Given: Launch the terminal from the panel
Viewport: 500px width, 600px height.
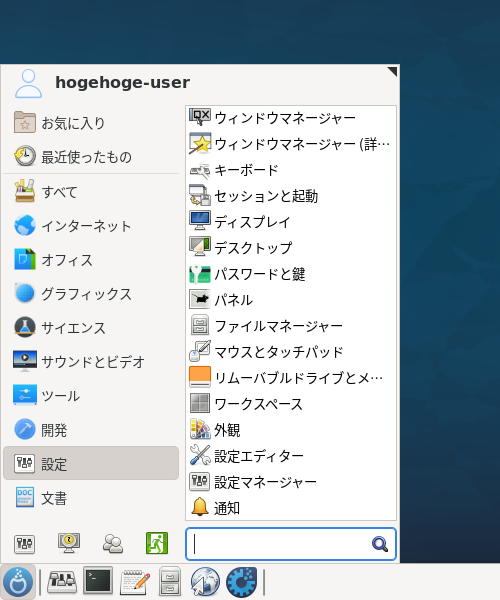Looking at the screenshot, I should (x=98, y=581).
